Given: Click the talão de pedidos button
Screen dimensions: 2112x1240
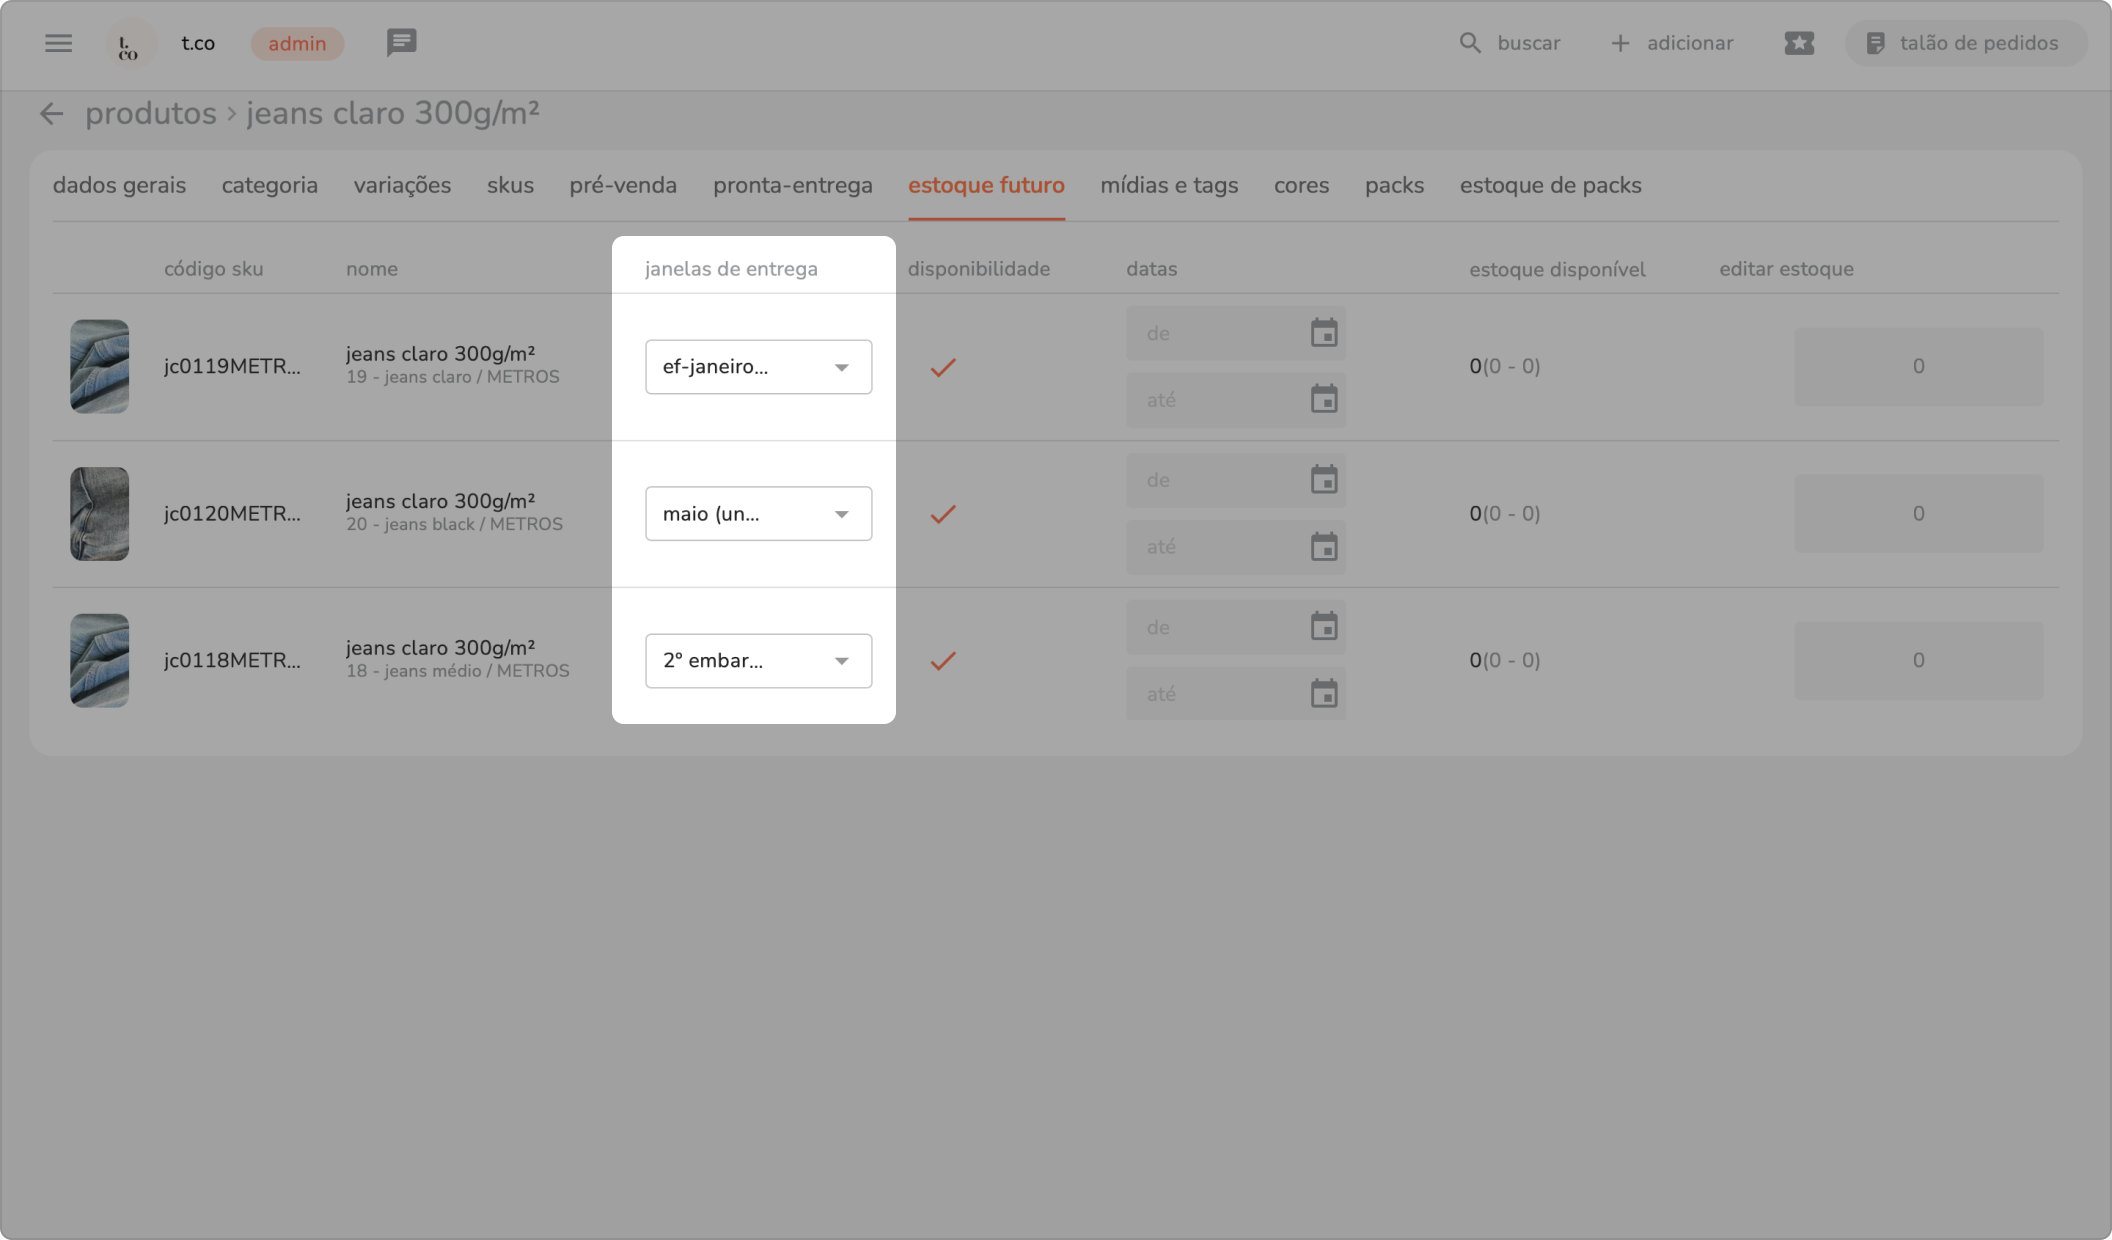Looking at the screenshot, I should (1965, 43).
